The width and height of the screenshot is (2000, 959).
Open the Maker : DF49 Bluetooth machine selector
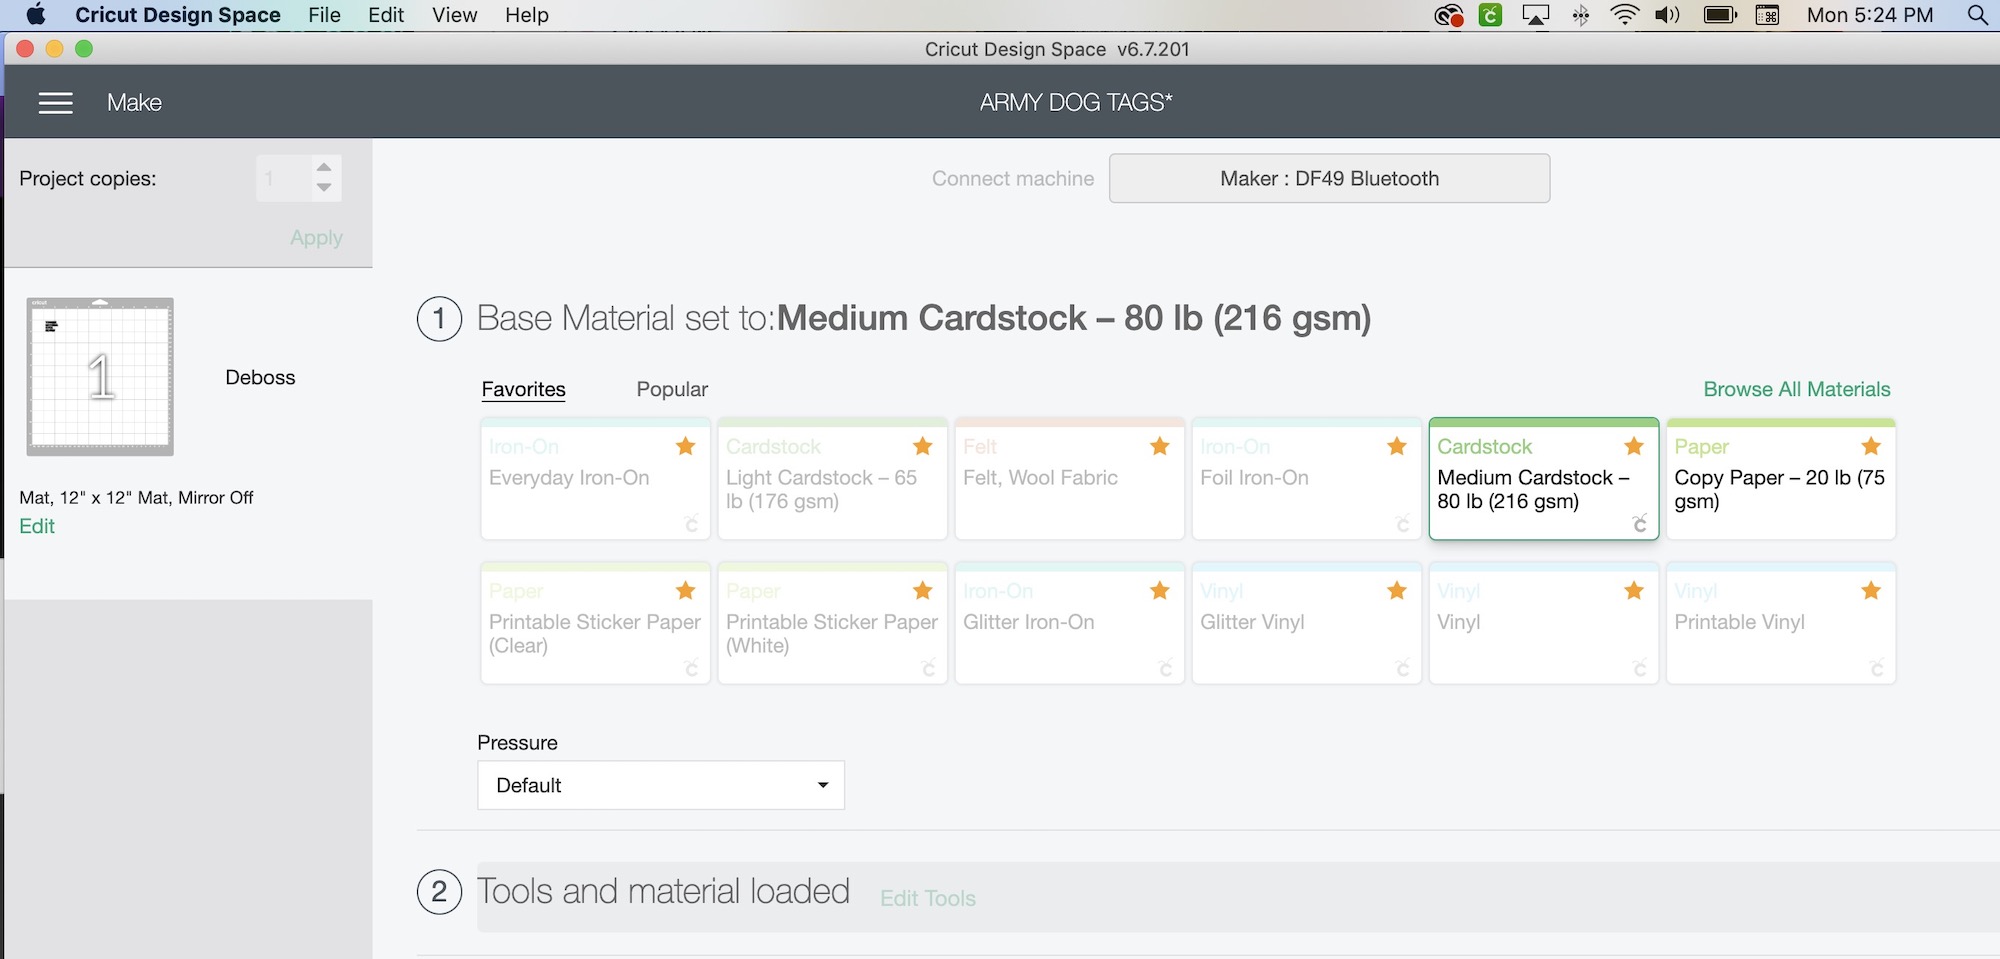point(1329,178)
